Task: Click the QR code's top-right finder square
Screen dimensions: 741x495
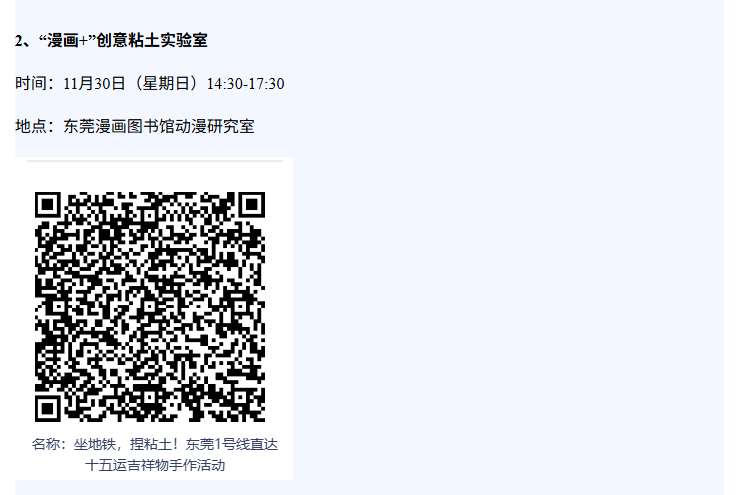Action: [x=252, y=205]
